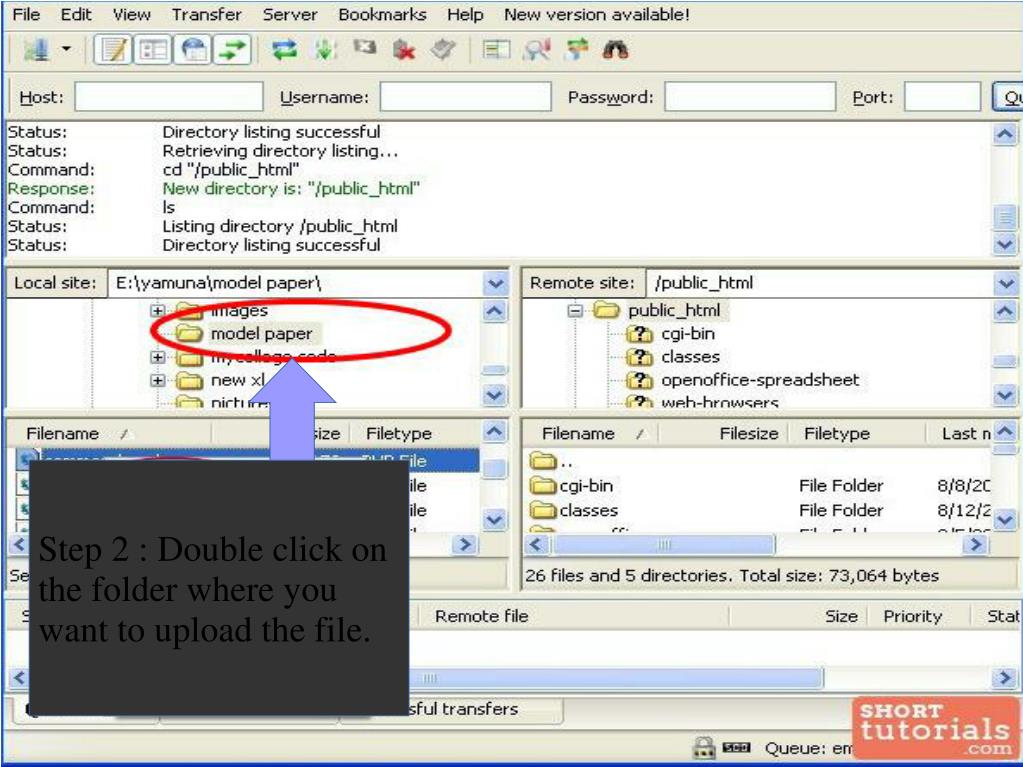
Task: Select classes in the remote tree
Action: (x=690, y=357)
